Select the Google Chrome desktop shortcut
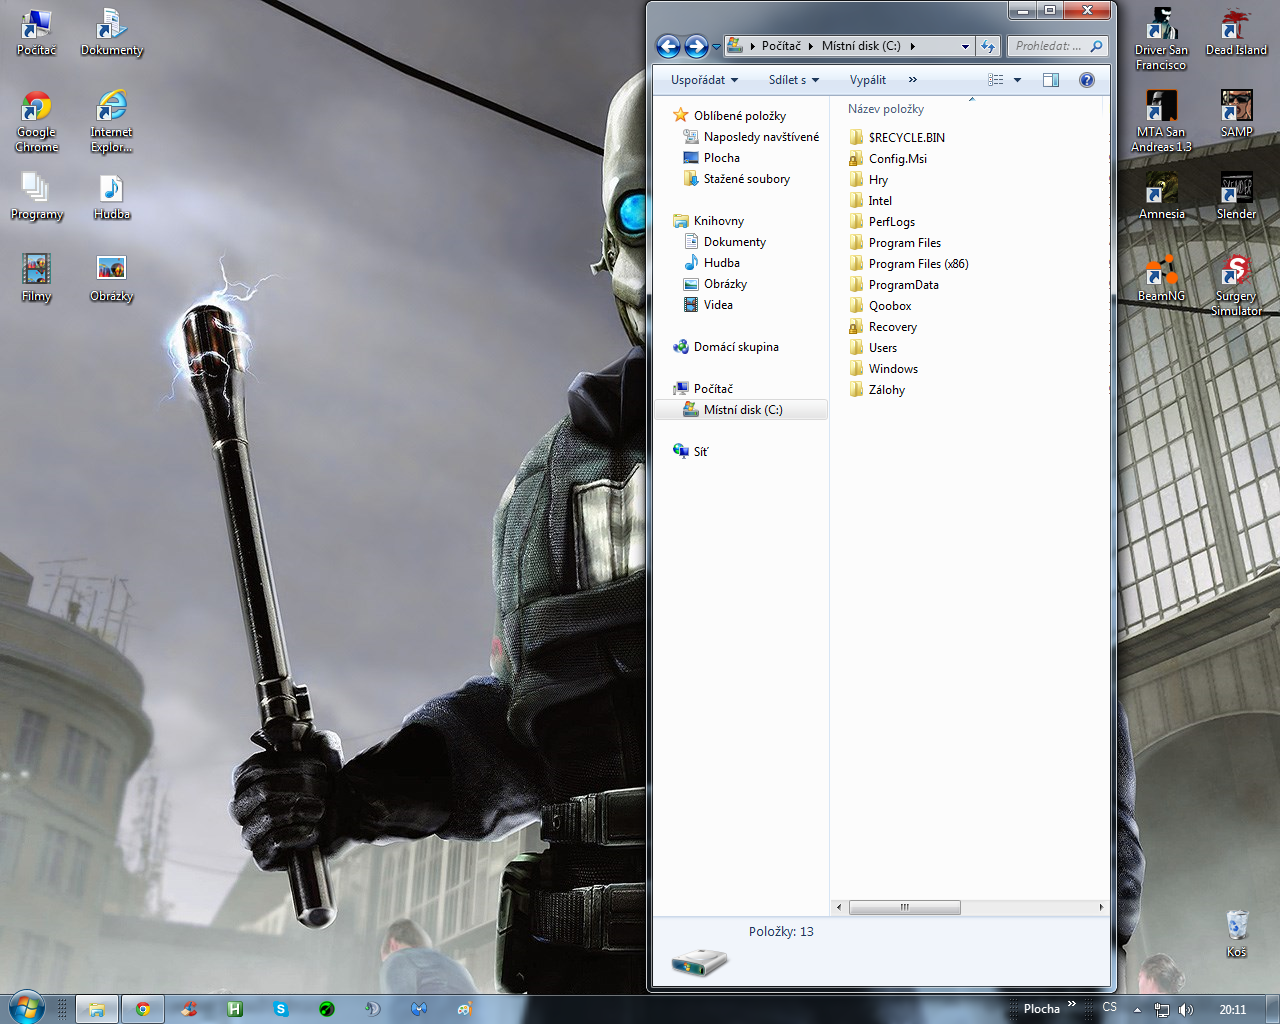 37,121
